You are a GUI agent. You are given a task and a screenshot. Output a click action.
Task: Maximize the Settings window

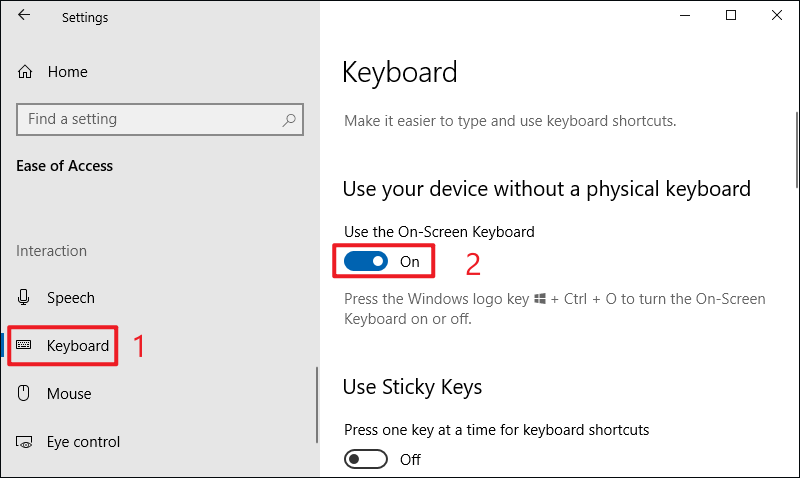pyautogui.click(x=731, y=15)
